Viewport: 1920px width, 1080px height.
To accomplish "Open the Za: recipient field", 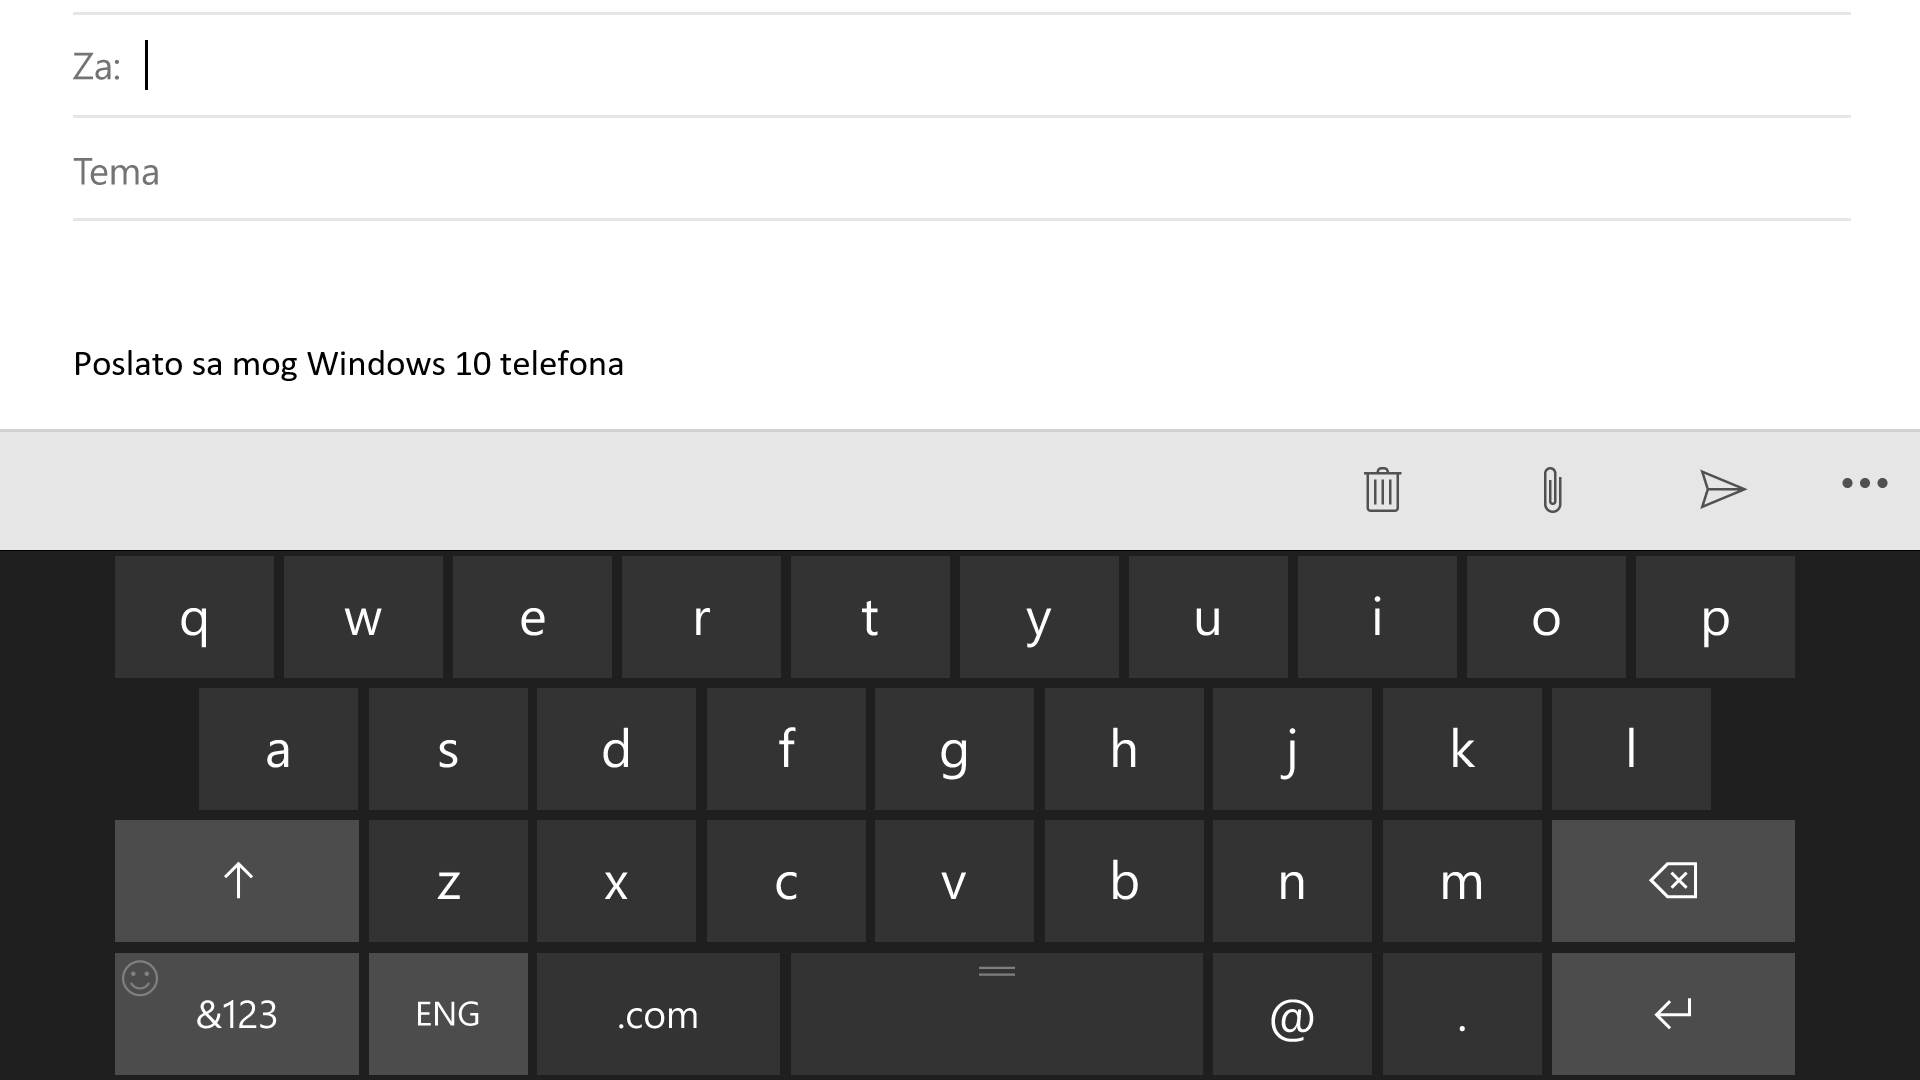I will click(400, 66).
